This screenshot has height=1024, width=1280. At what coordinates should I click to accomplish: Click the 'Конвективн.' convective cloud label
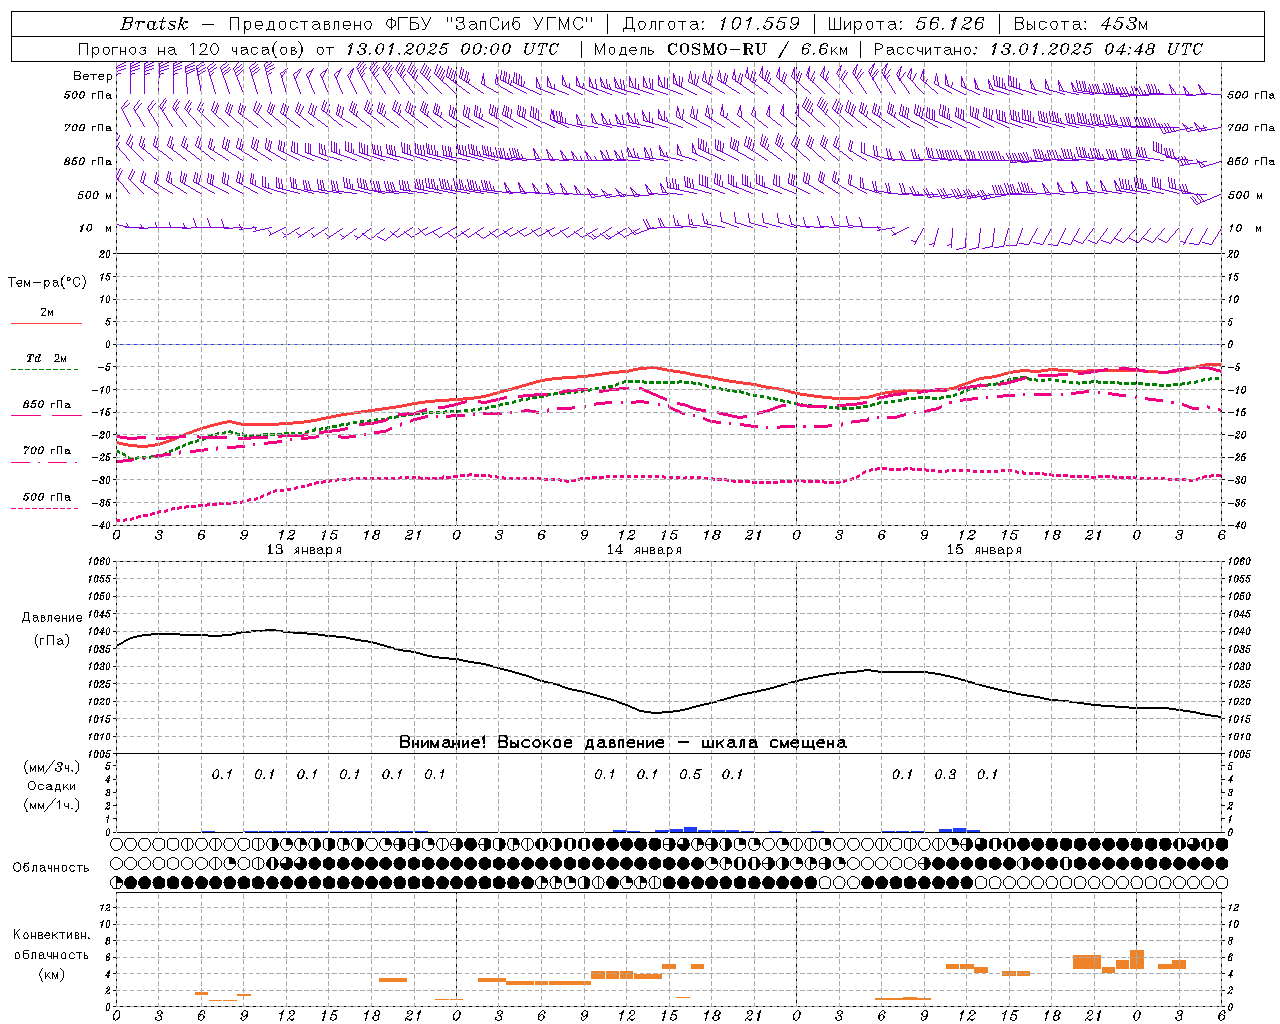point(52,935)
